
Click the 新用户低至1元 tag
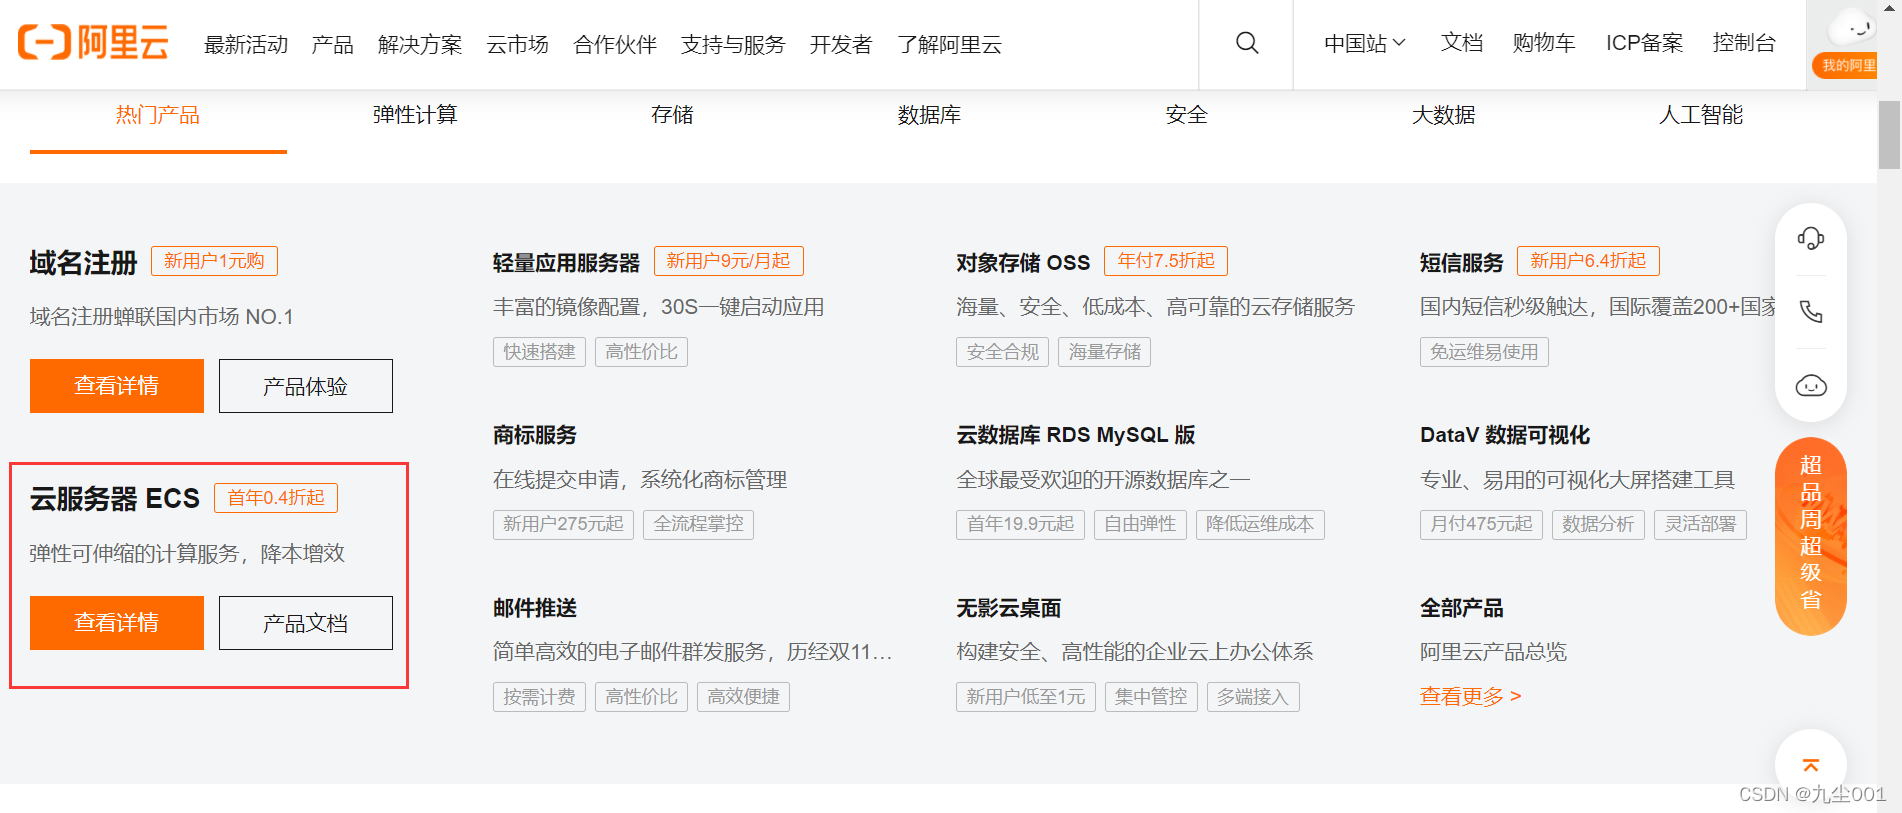pyautogui.click(x=1026, y=697)
